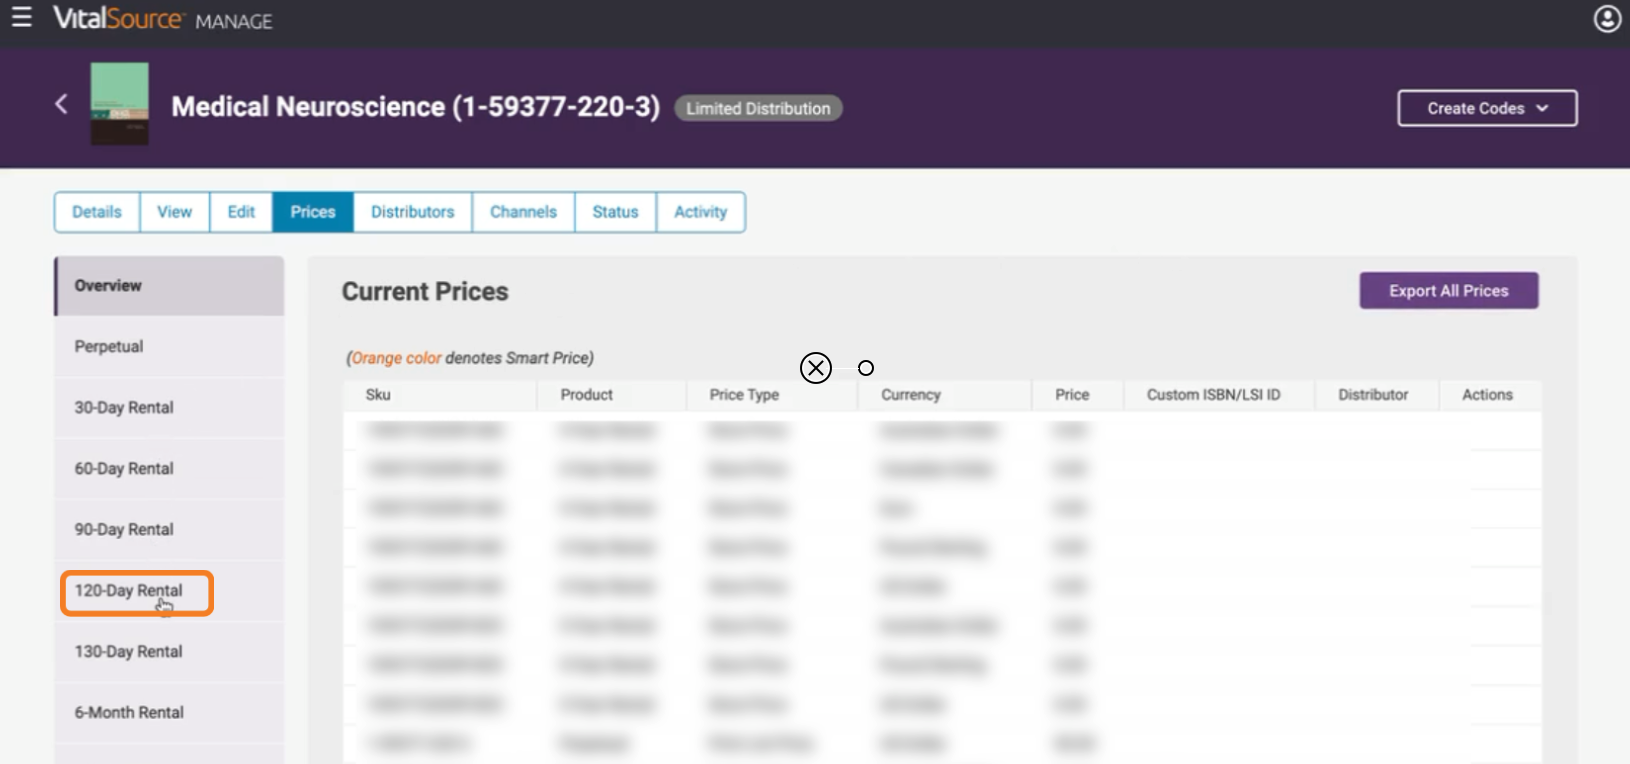
Task: Click the Export All Prices button
Action: pos(1448,291)
